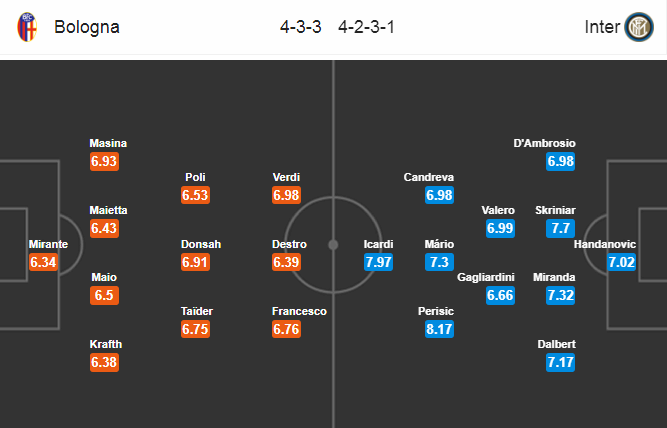Select Candreva's 6.98 rating badge

[439, 195]
